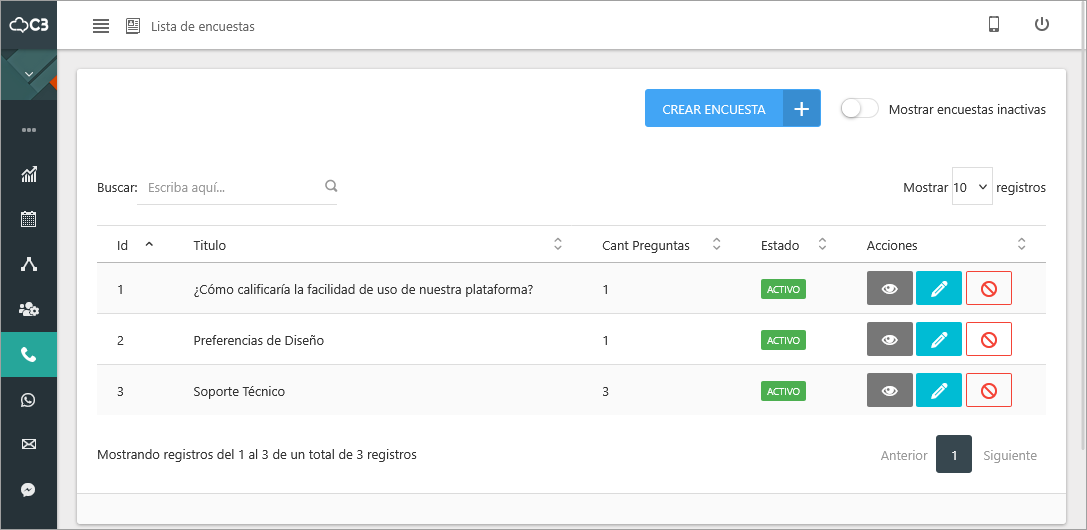1087x530 pixels.
Task: Click the mobile phone icon in header
Action: (x=994, y=25)
